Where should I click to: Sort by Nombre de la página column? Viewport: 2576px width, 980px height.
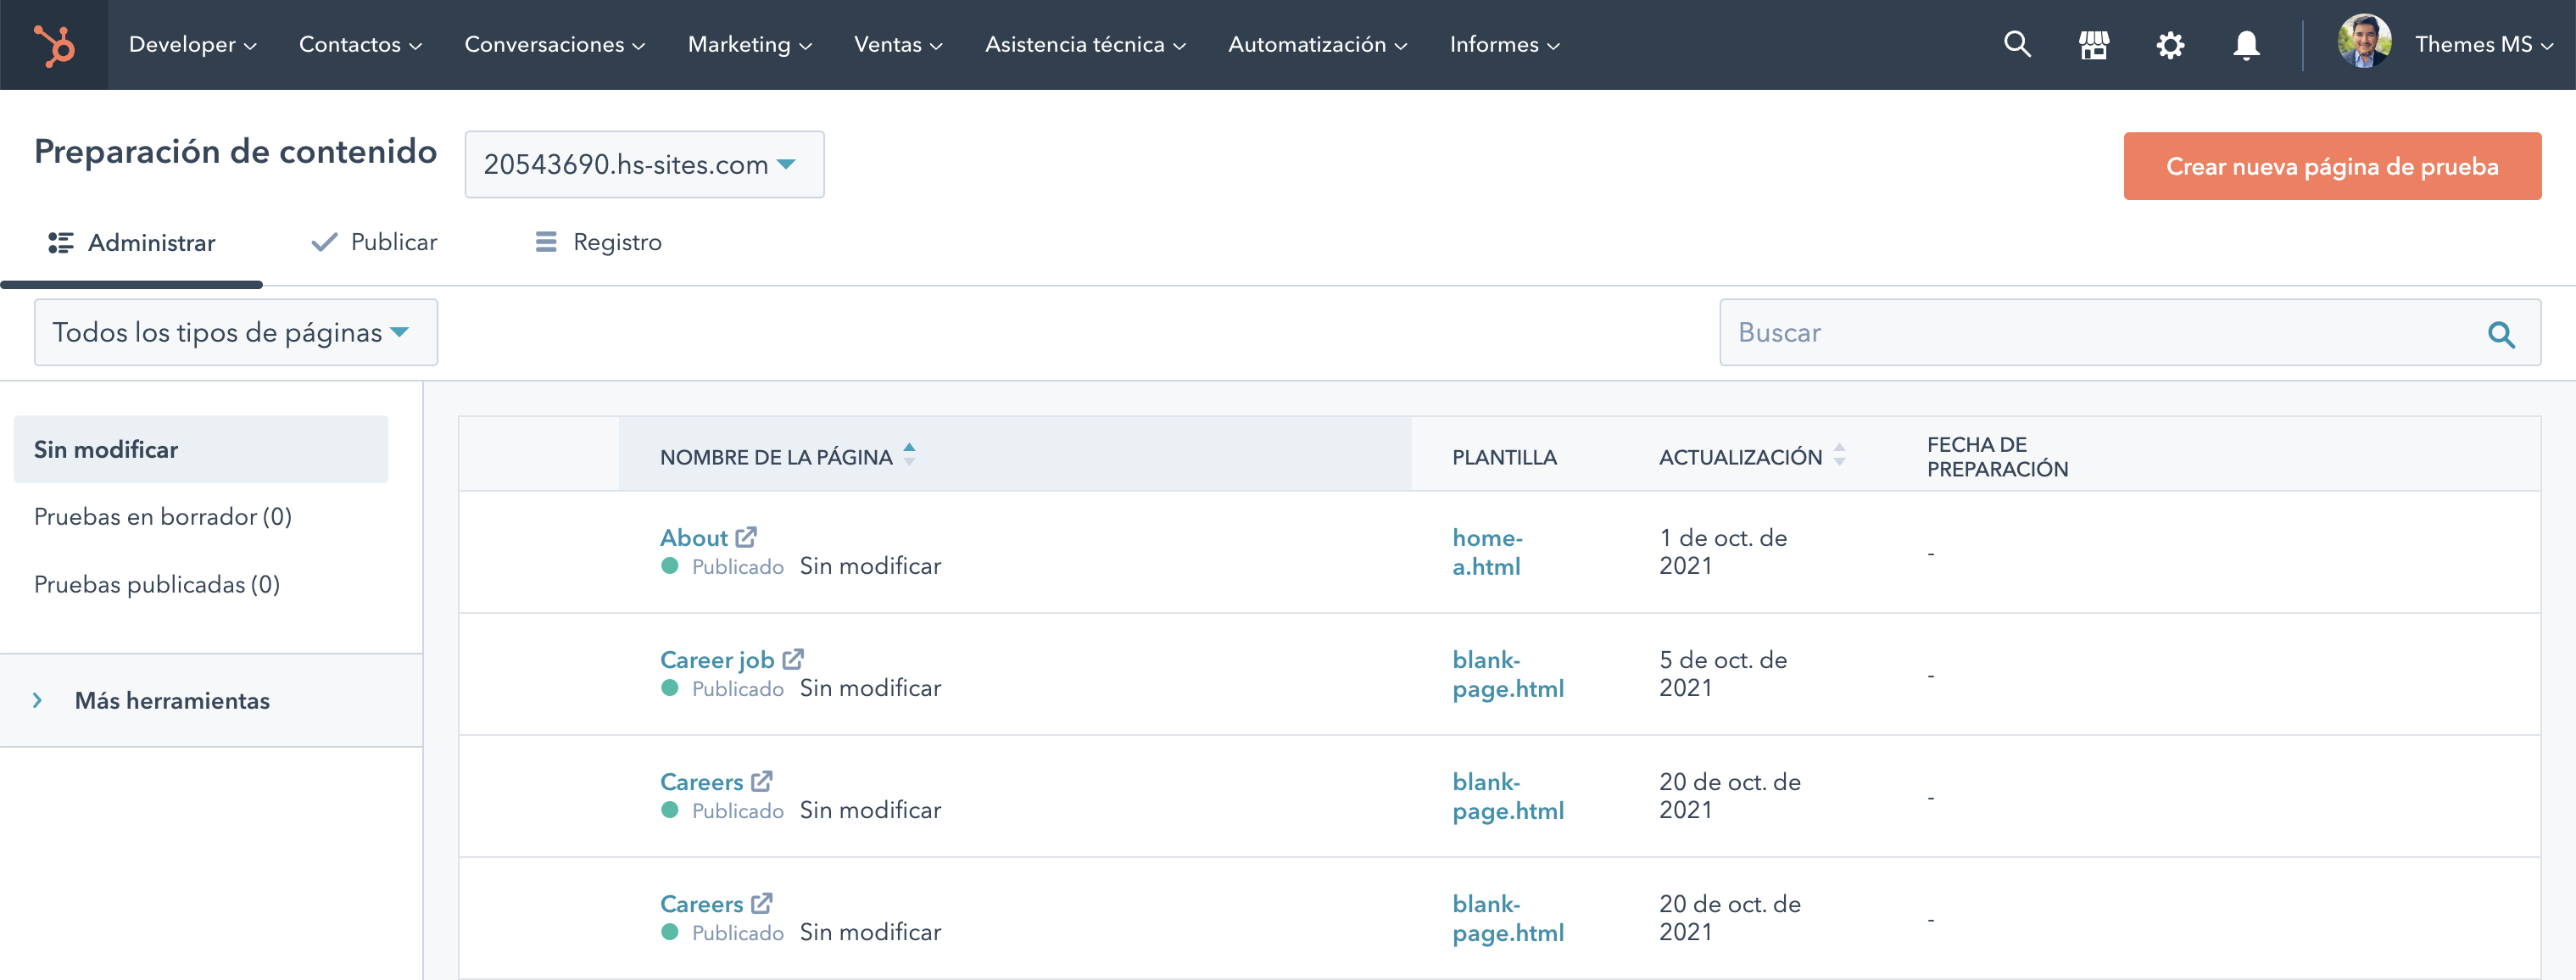click(x=776, y=457)
